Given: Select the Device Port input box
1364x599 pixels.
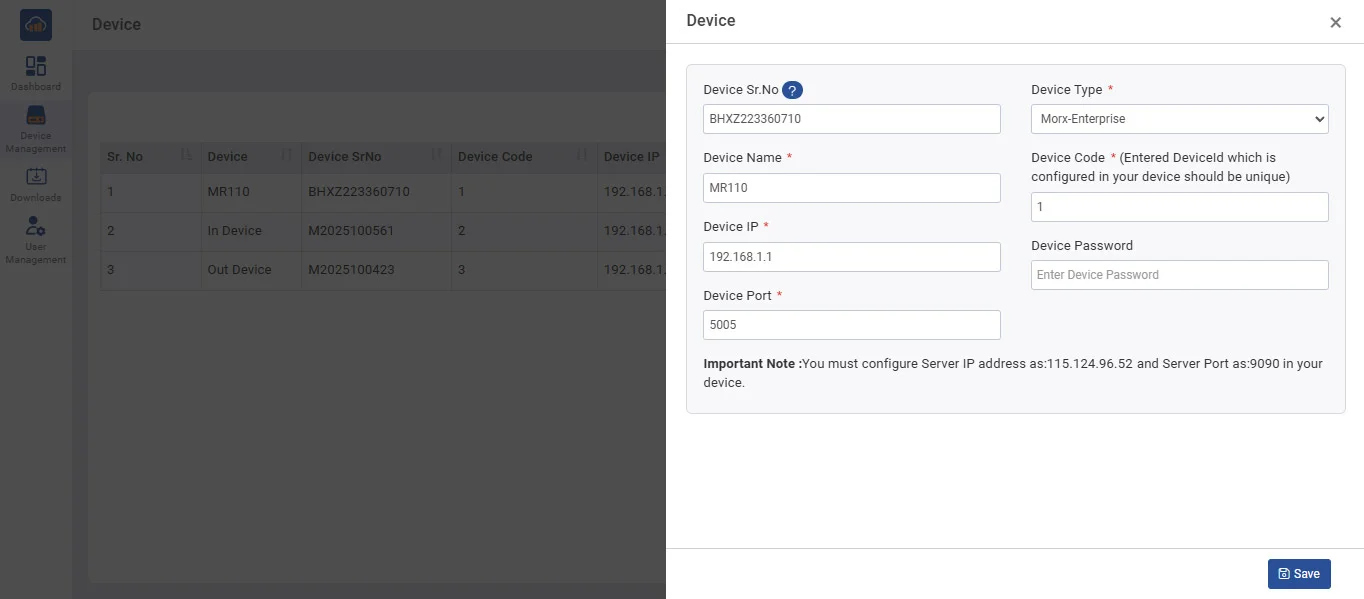Looking at the screenshot, I should click(851, 325).
